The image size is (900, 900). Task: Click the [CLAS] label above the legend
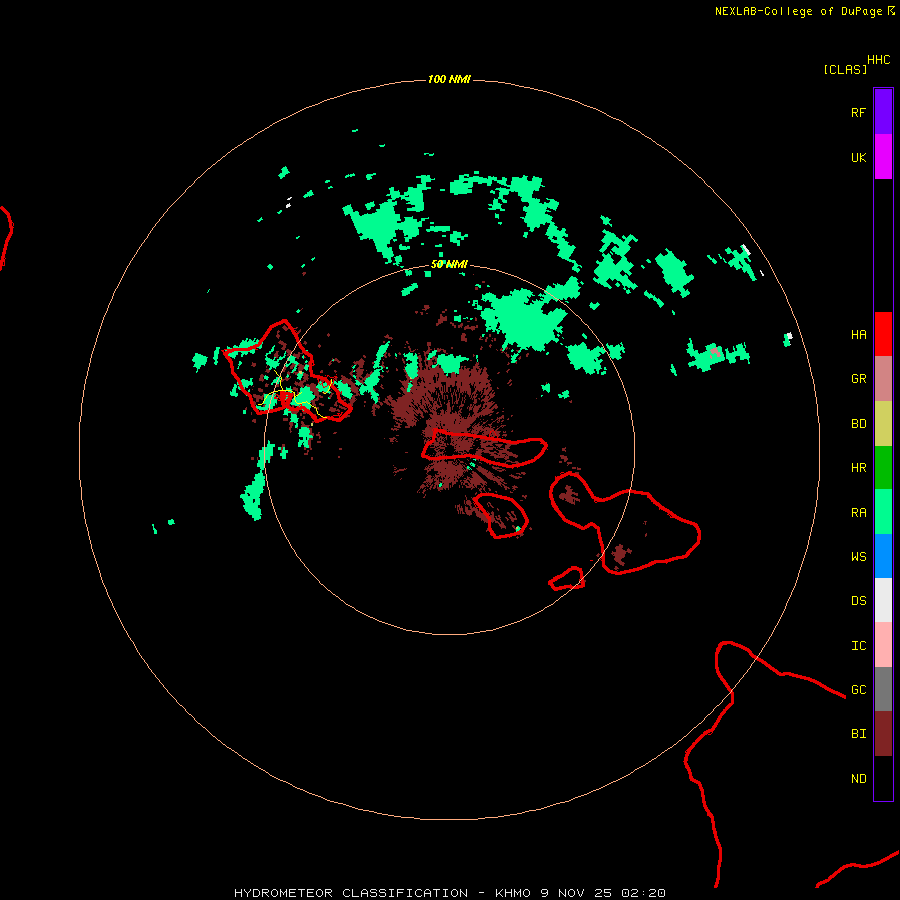[x=845, y=69]
